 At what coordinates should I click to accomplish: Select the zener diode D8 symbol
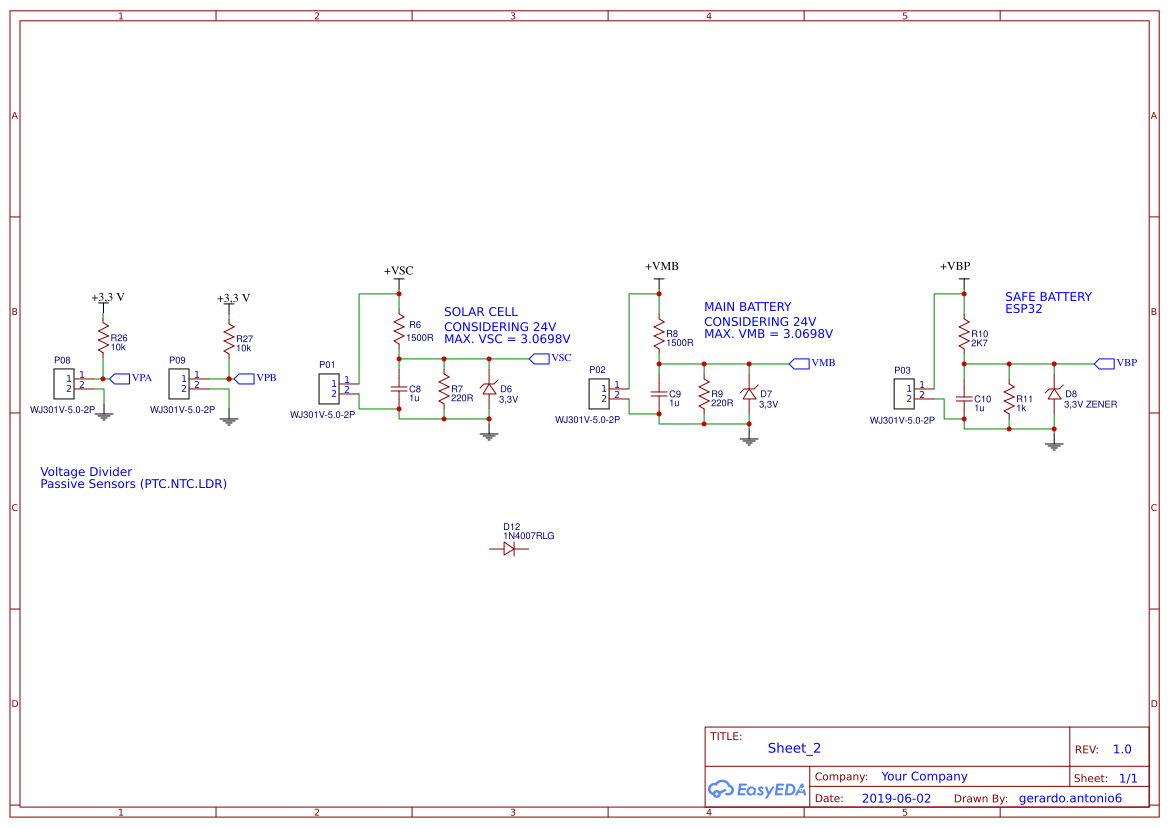pos(1054,395)
